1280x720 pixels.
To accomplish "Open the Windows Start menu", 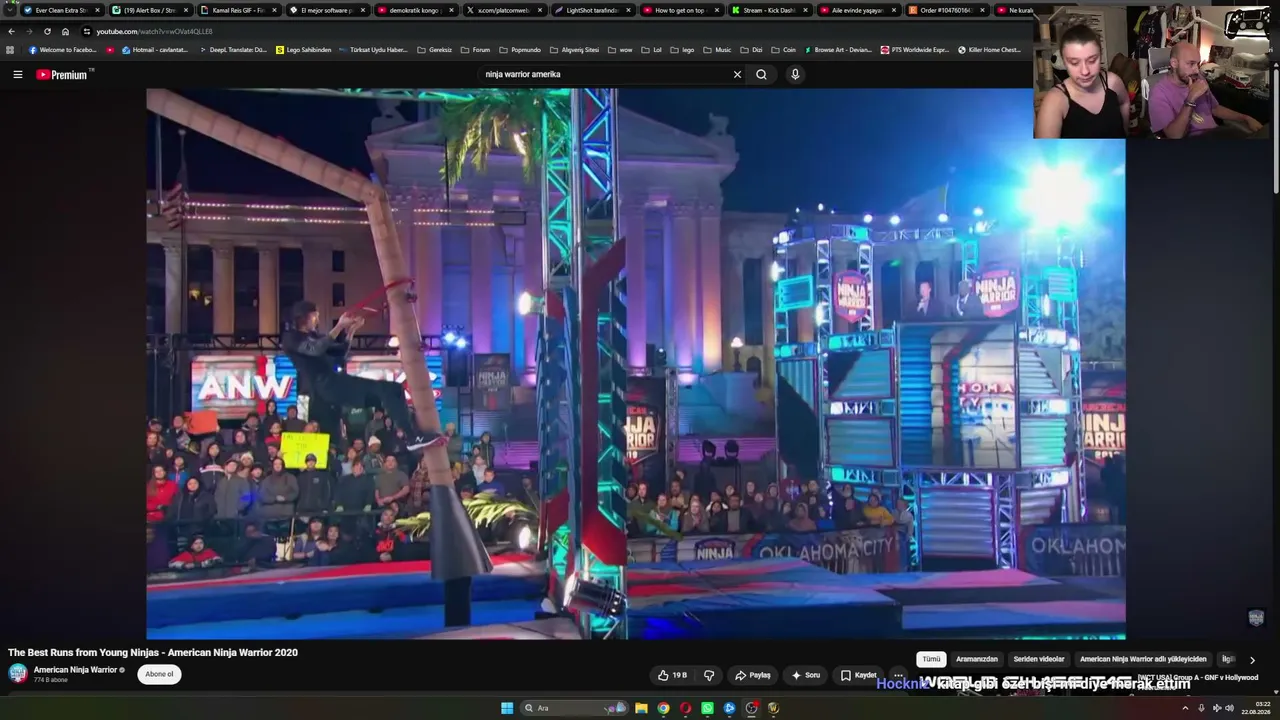I will 507,708.
